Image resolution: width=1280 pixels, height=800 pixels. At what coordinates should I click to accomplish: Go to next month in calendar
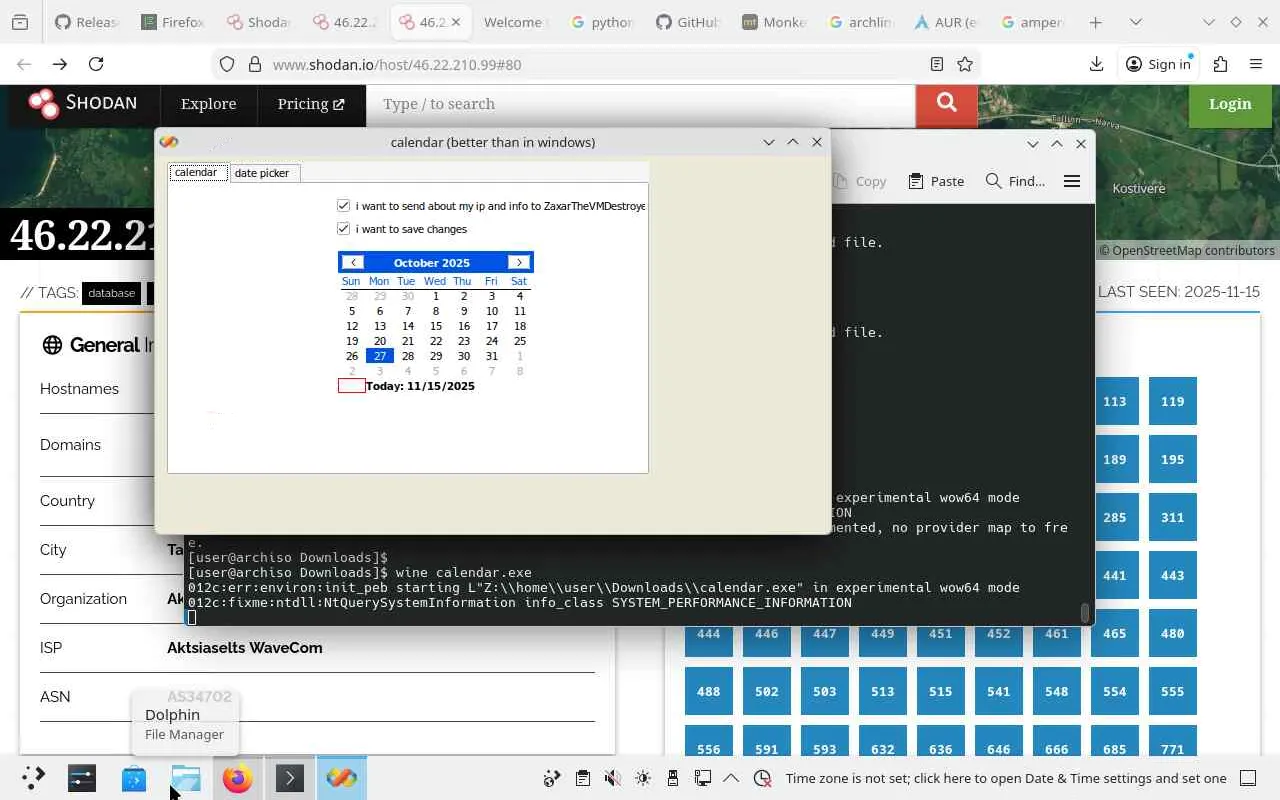[518, 263]
